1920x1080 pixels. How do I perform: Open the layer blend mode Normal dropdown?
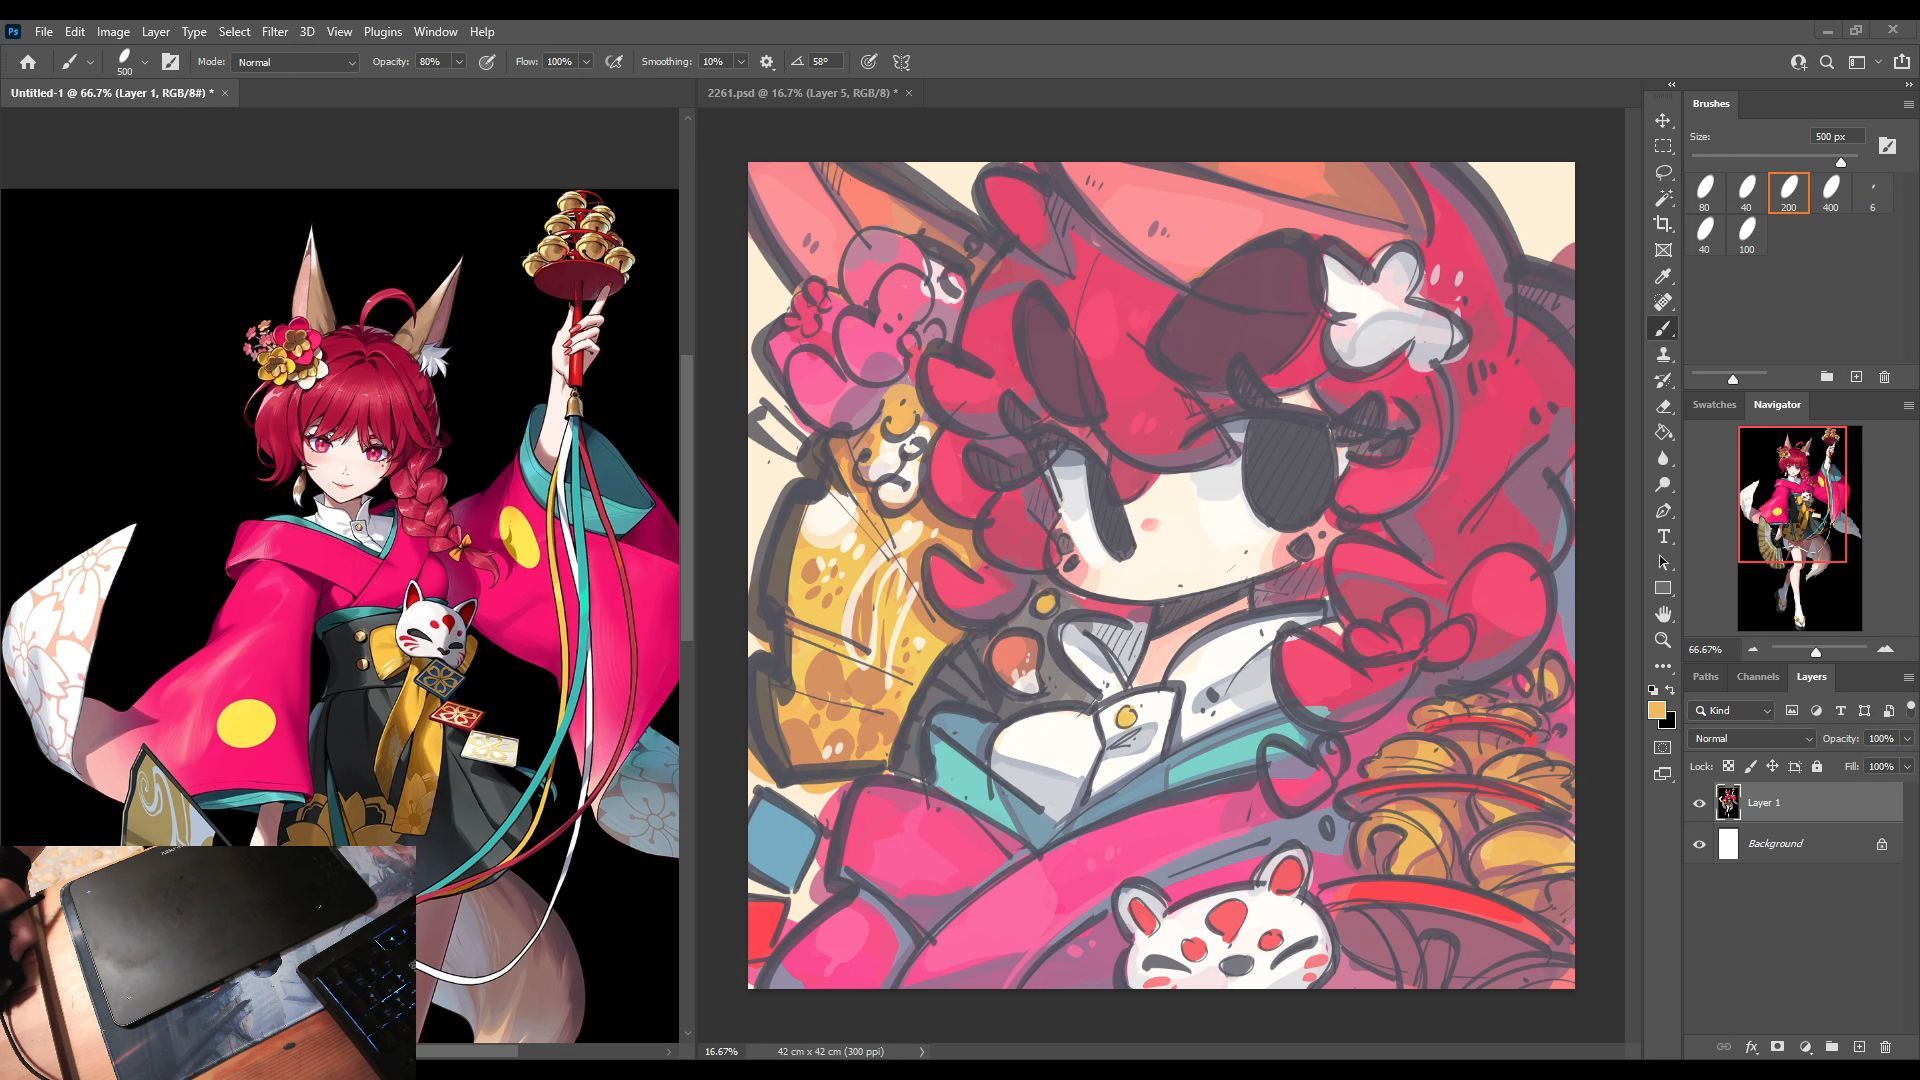[1752, 739]
